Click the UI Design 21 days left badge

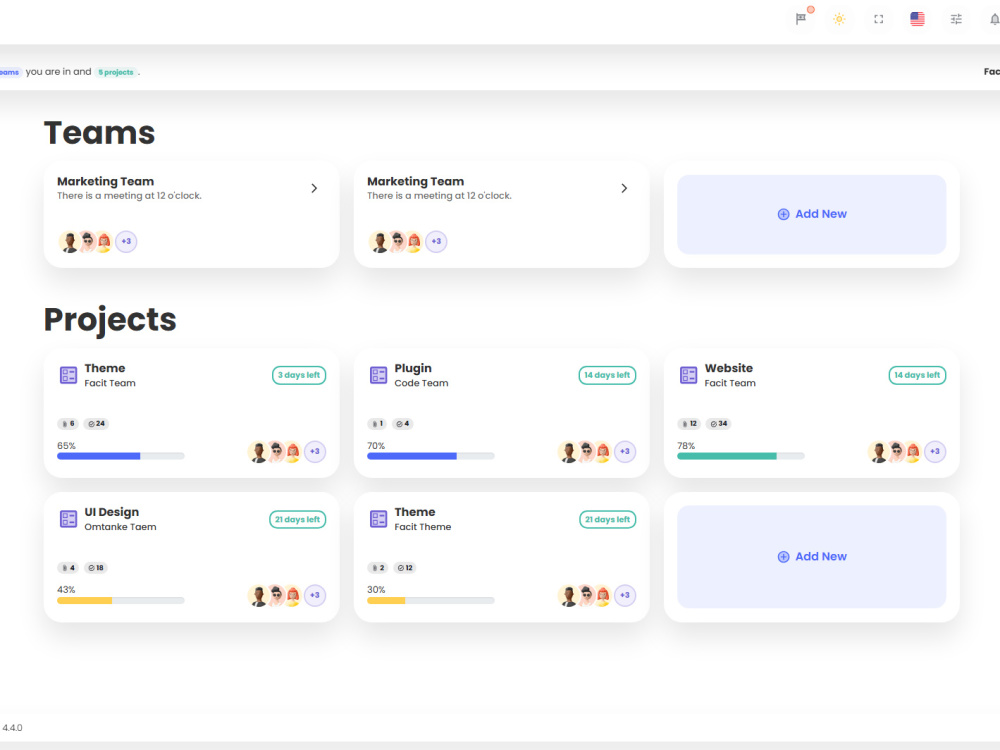[x=297, y=519]
